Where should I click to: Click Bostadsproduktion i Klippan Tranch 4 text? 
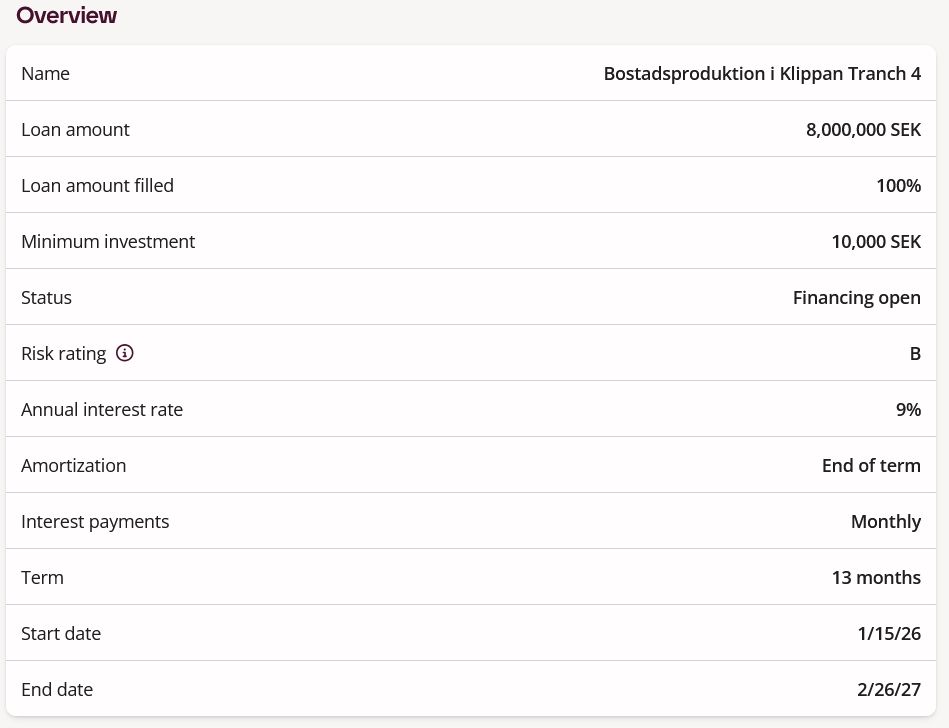tap(762, 74)
